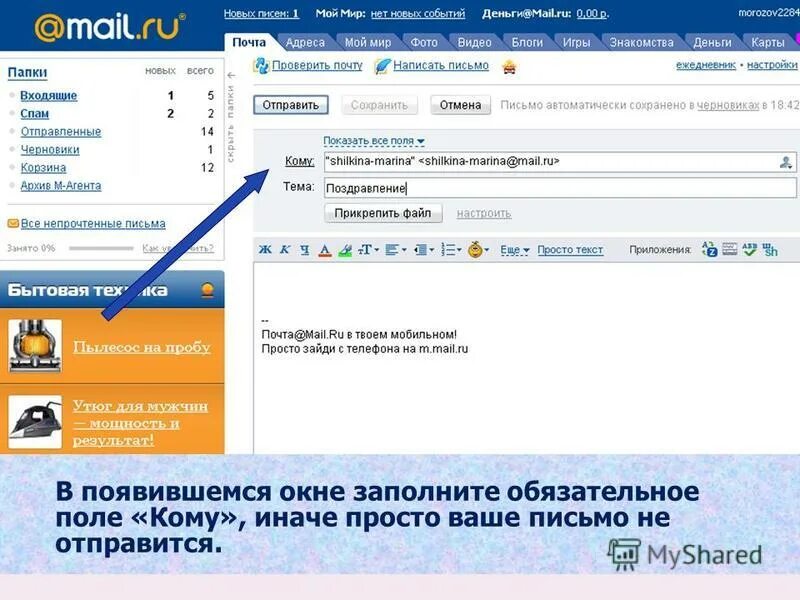The image size is (800, 600).
Task: Open черновиках link in autosave message
Action: click(728, 105)
